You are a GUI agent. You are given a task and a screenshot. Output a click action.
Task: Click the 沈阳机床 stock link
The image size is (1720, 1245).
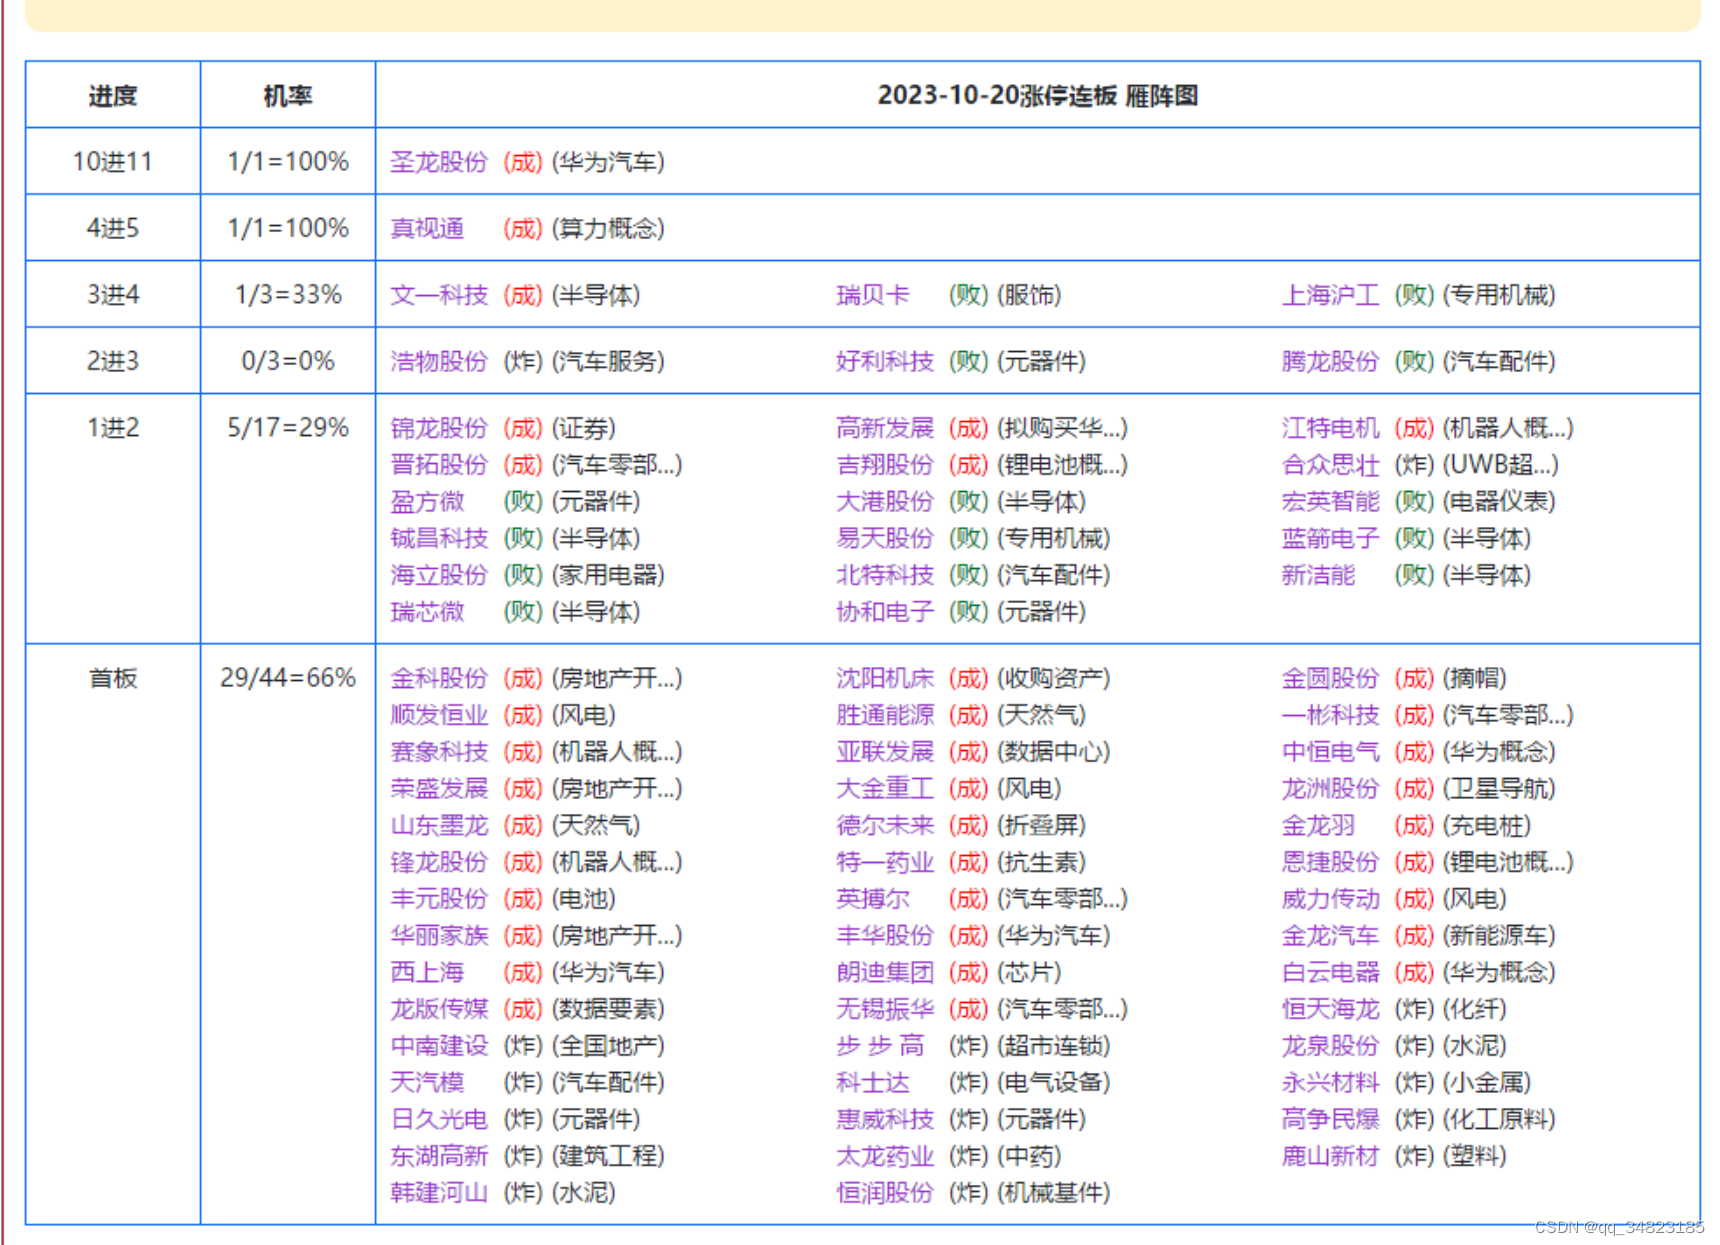(x=885, y=679)
